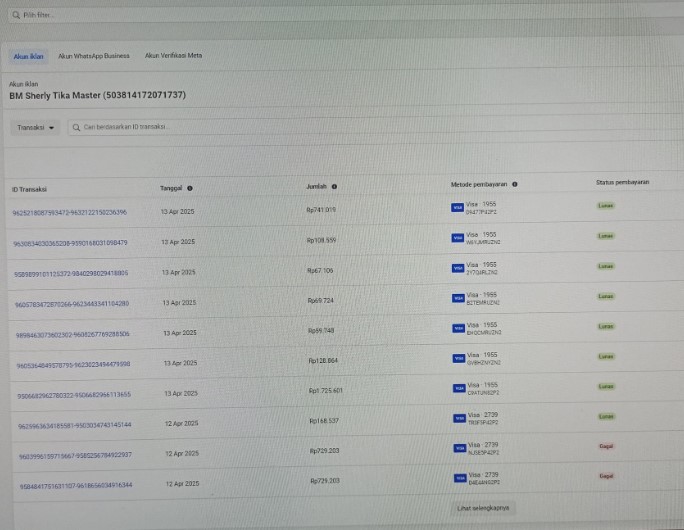684x530 pixels.
Task: Focus the Cari berdasarkan ID transaksi field
Action: (x=200, y=127)
